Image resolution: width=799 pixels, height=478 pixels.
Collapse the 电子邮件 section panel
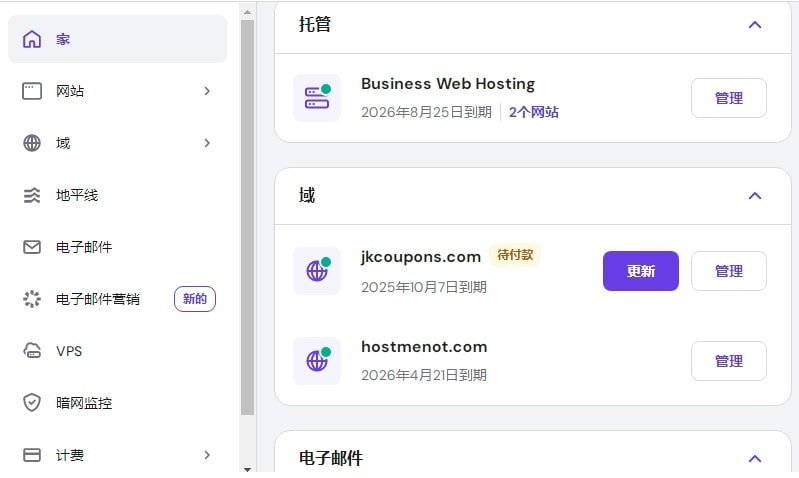click(x=755, y=458)
